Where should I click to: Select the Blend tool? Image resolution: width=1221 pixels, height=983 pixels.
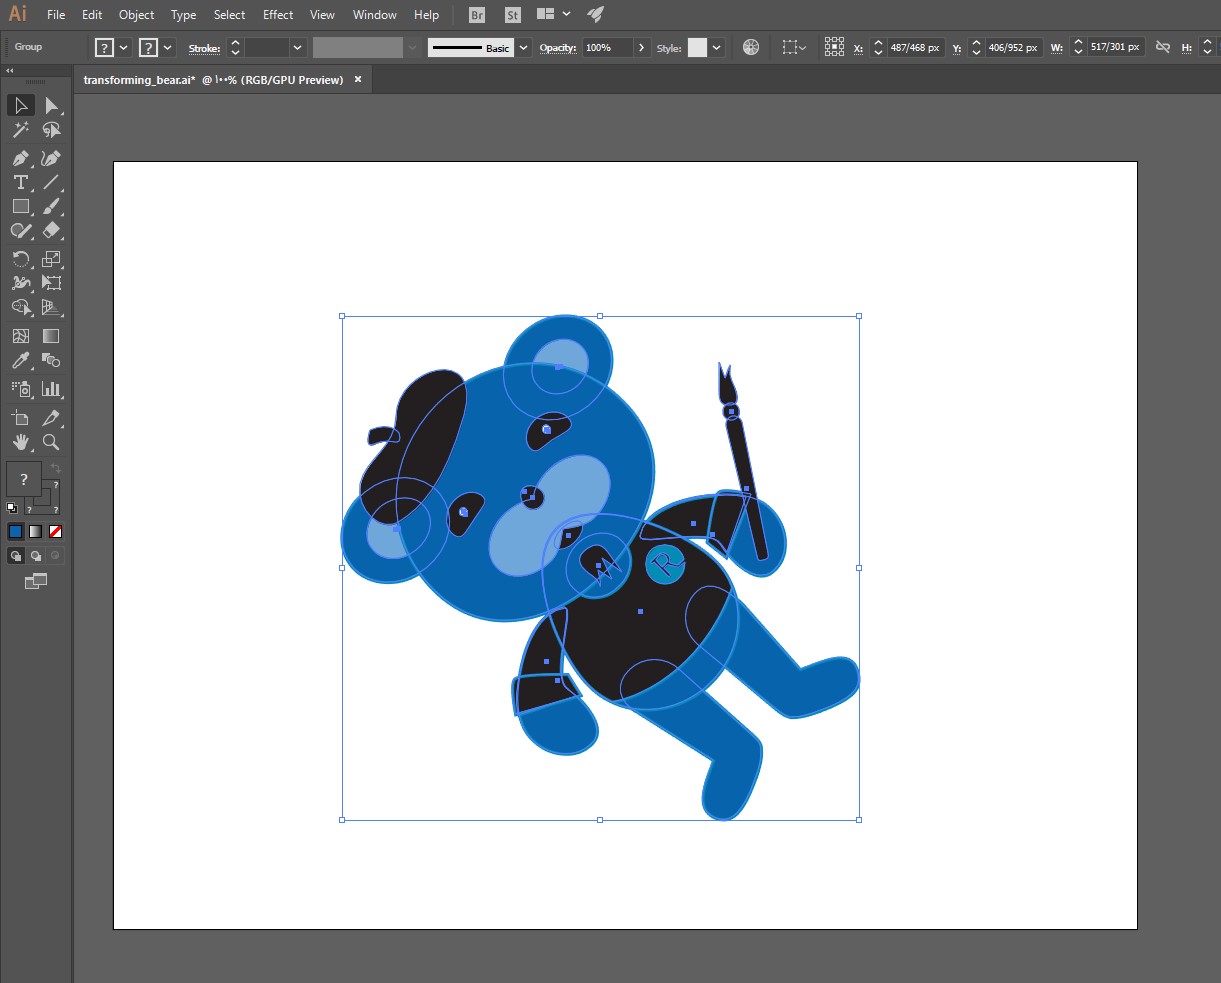[52, 360]
